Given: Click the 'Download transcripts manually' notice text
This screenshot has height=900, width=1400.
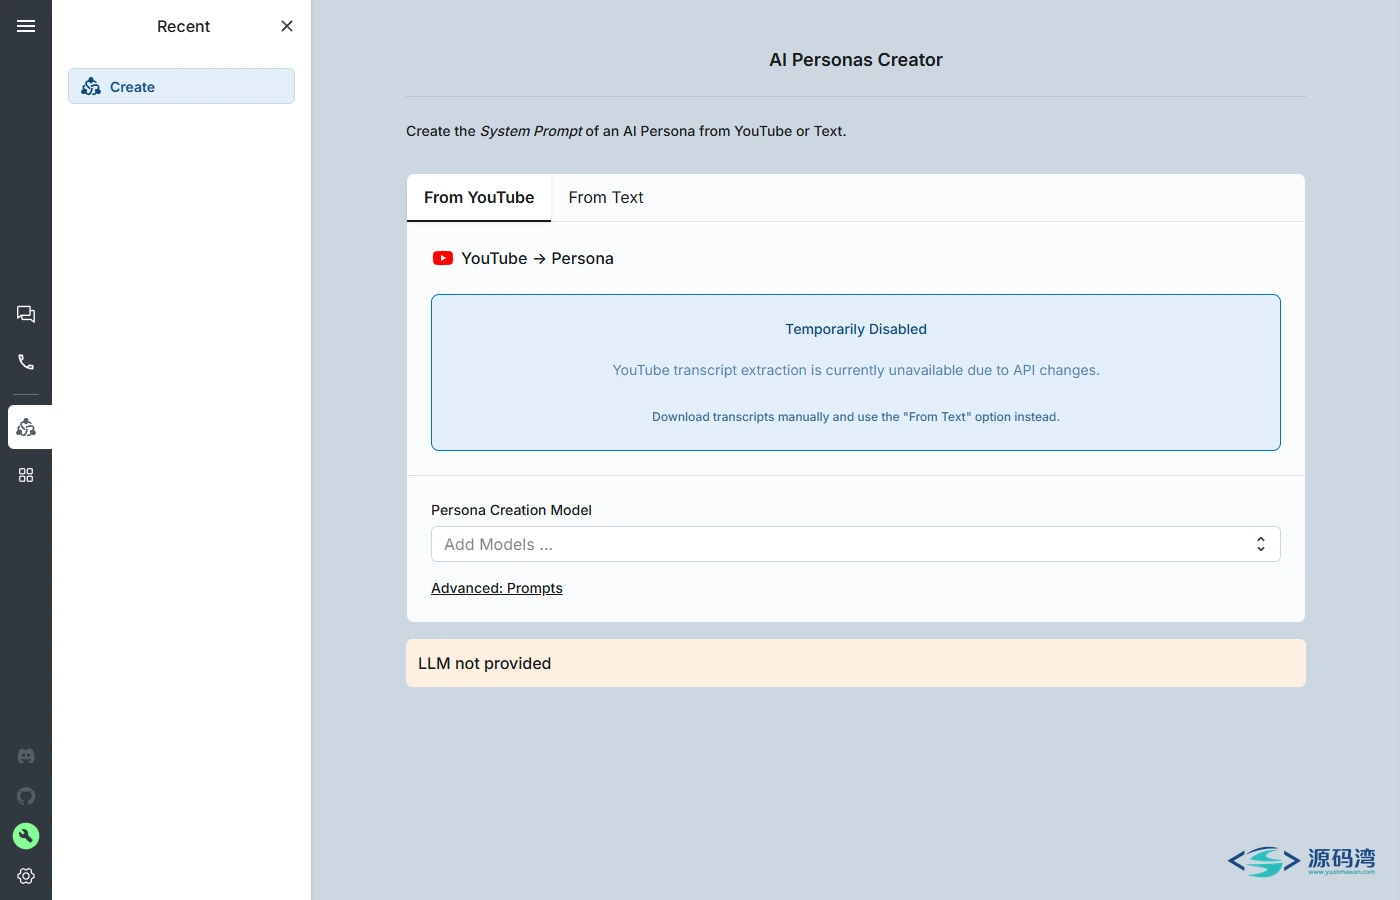Looking at the screenshot, I should pos(856,417).
